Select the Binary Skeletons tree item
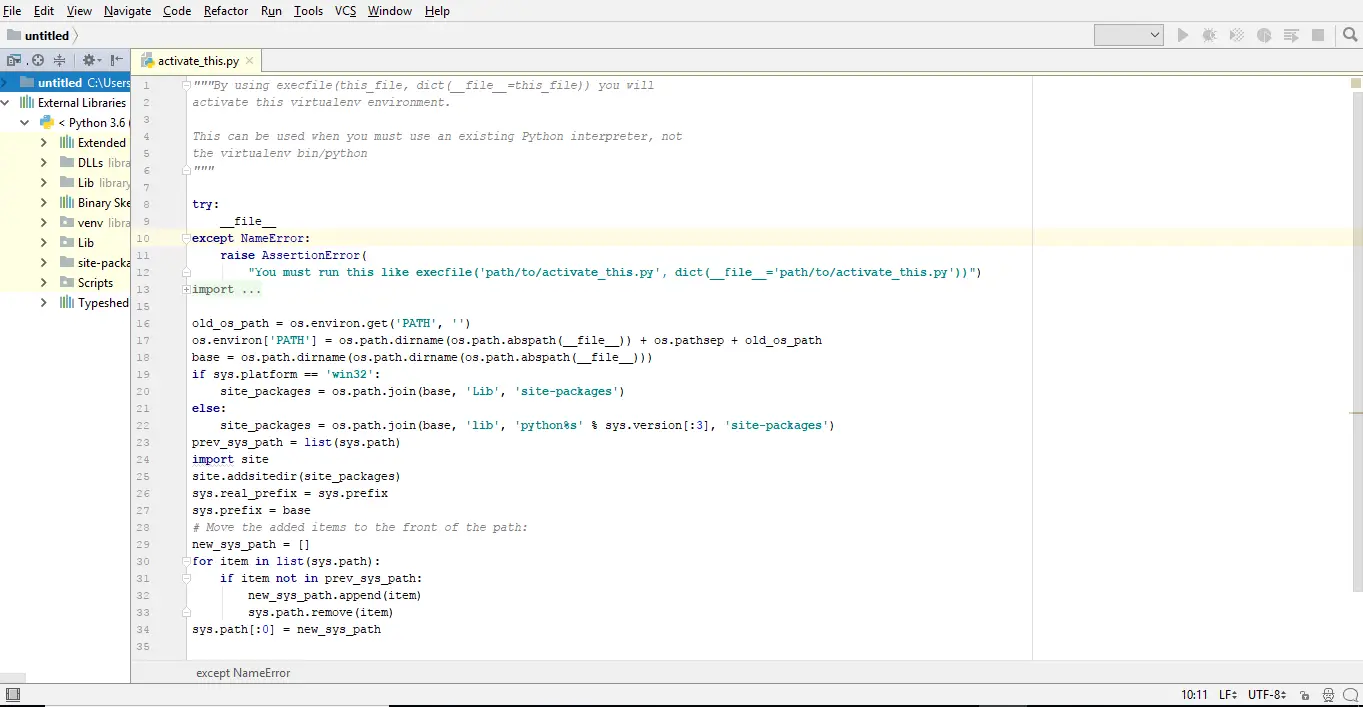The height and width of the screenshot is (707, 1363). tap(104, 203)
